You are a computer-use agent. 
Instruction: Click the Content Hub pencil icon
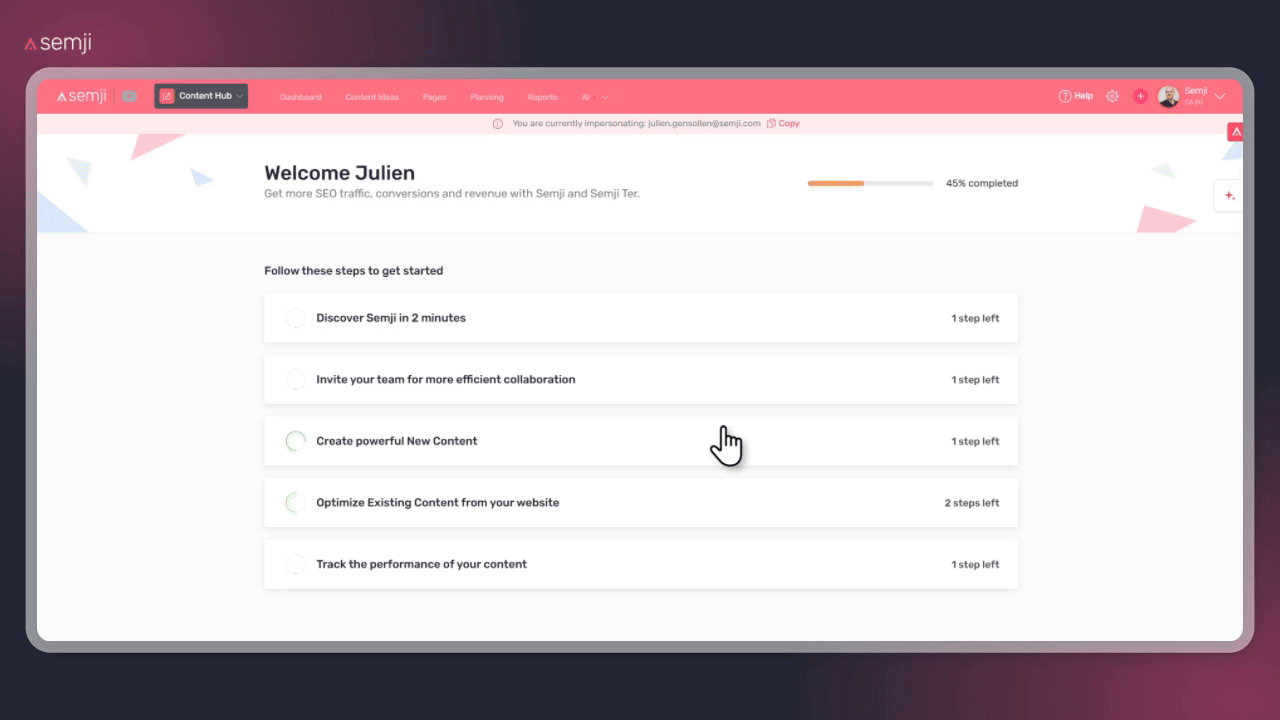(167, 96)
